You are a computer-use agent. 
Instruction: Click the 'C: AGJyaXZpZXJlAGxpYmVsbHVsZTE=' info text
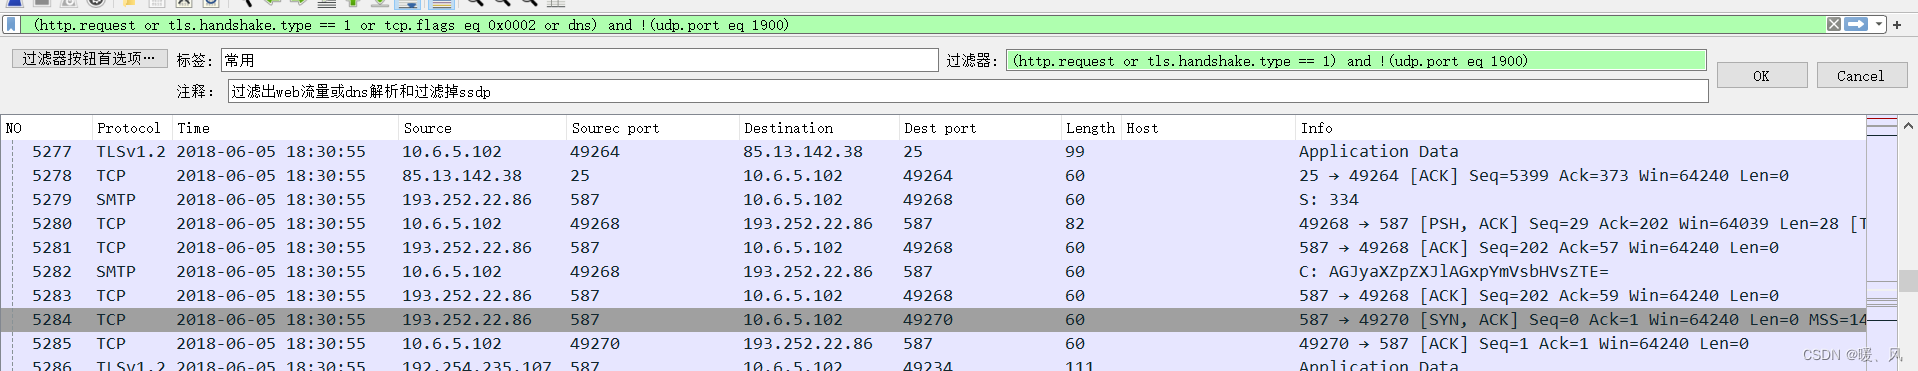[x=1454, y=272]
